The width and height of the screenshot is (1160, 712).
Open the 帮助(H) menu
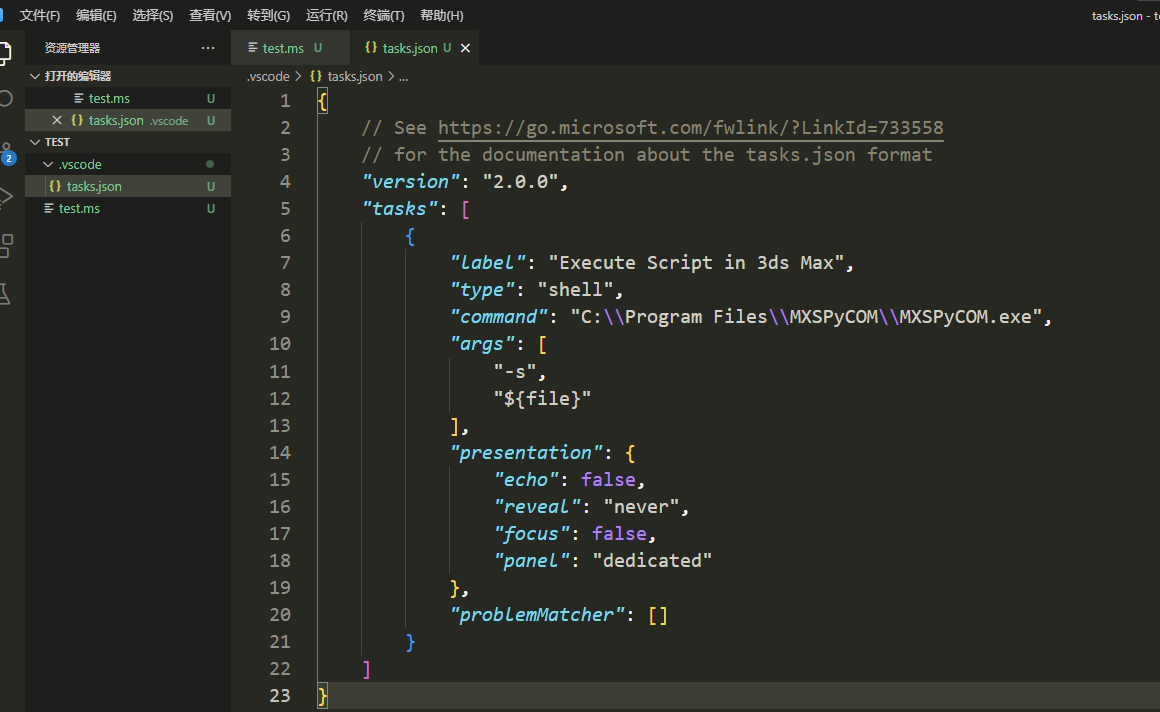(x=442, y=16)
